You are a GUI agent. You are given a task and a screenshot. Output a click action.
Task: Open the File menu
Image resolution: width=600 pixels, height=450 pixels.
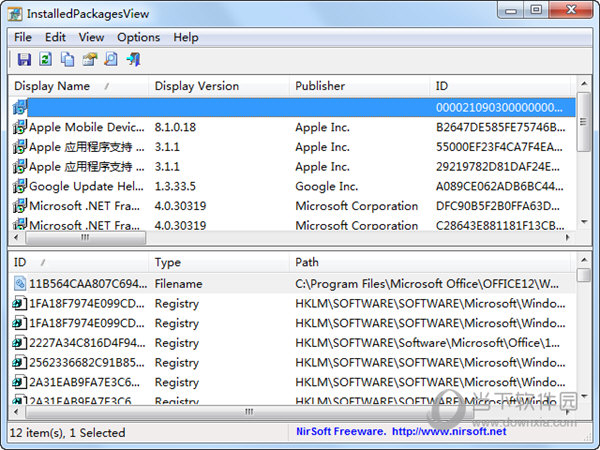click(x=23, y=38)
